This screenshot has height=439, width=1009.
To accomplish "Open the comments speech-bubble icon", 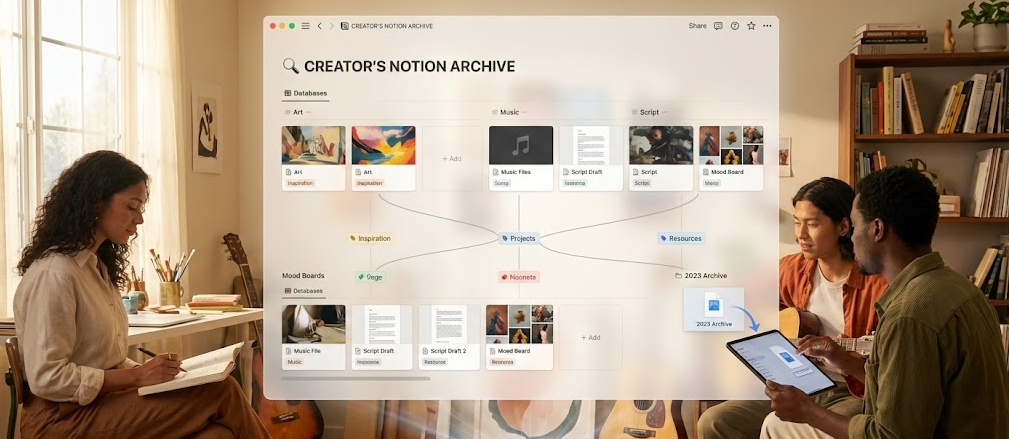I will (x=718, y=26).
